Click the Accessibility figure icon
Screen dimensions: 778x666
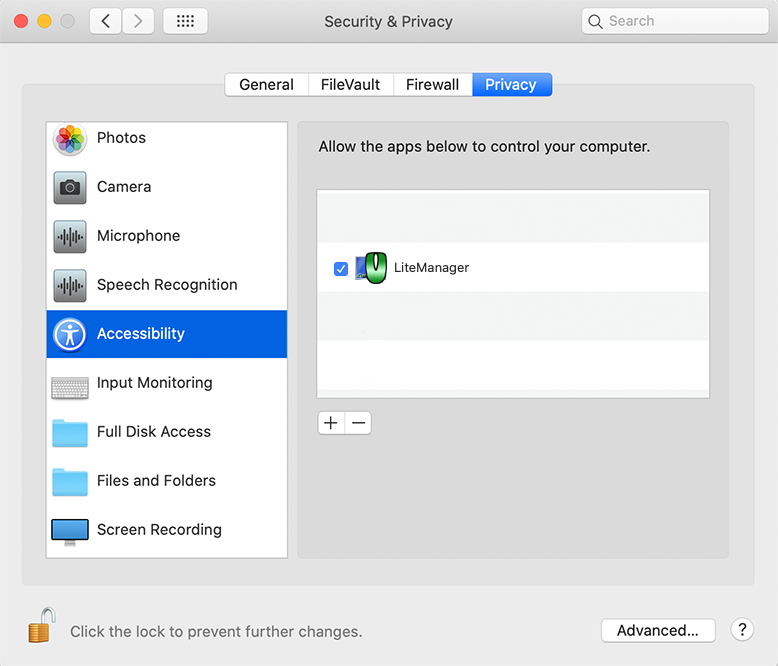[70, 334]
